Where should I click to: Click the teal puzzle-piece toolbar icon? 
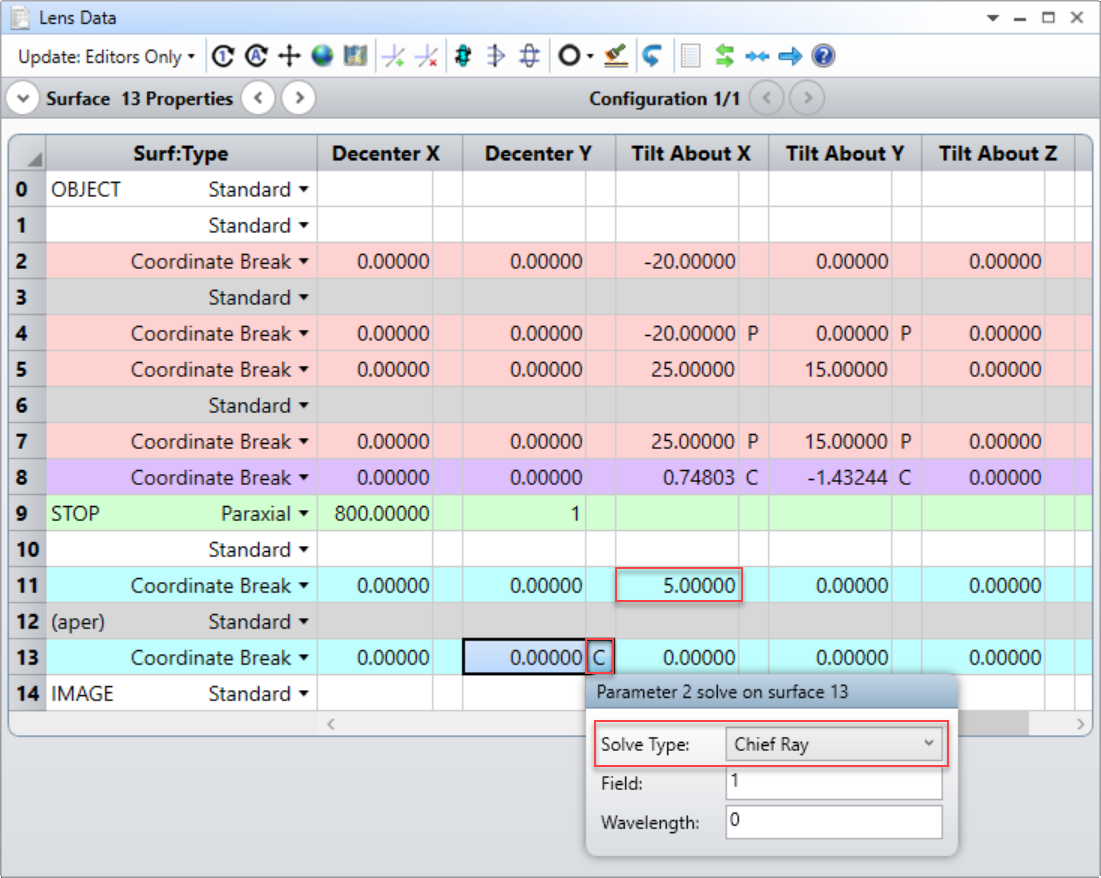(463, 56)
